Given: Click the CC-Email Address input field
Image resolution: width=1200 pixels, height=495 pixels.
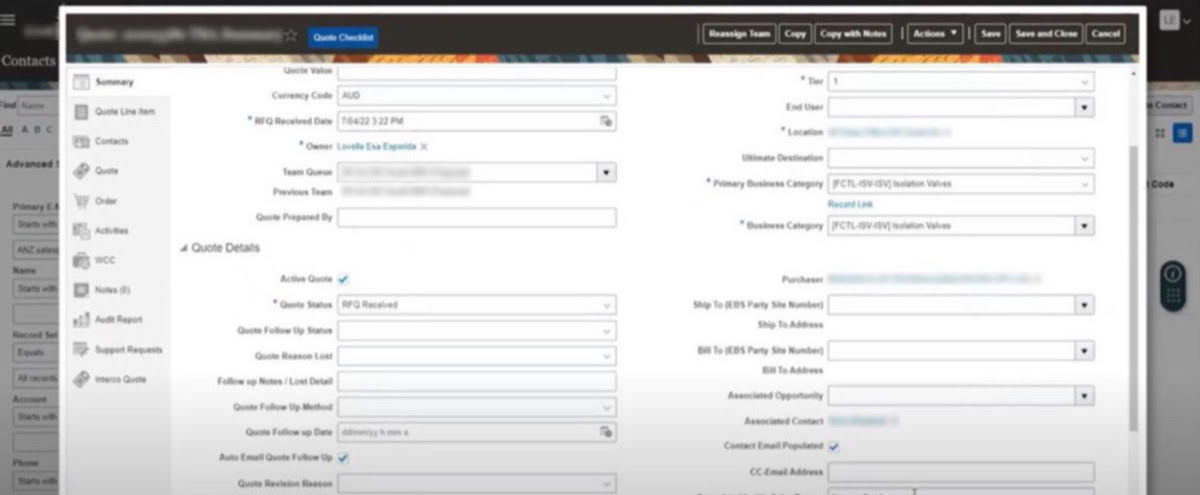Looking at the screenshot, I should coord(961,471).
